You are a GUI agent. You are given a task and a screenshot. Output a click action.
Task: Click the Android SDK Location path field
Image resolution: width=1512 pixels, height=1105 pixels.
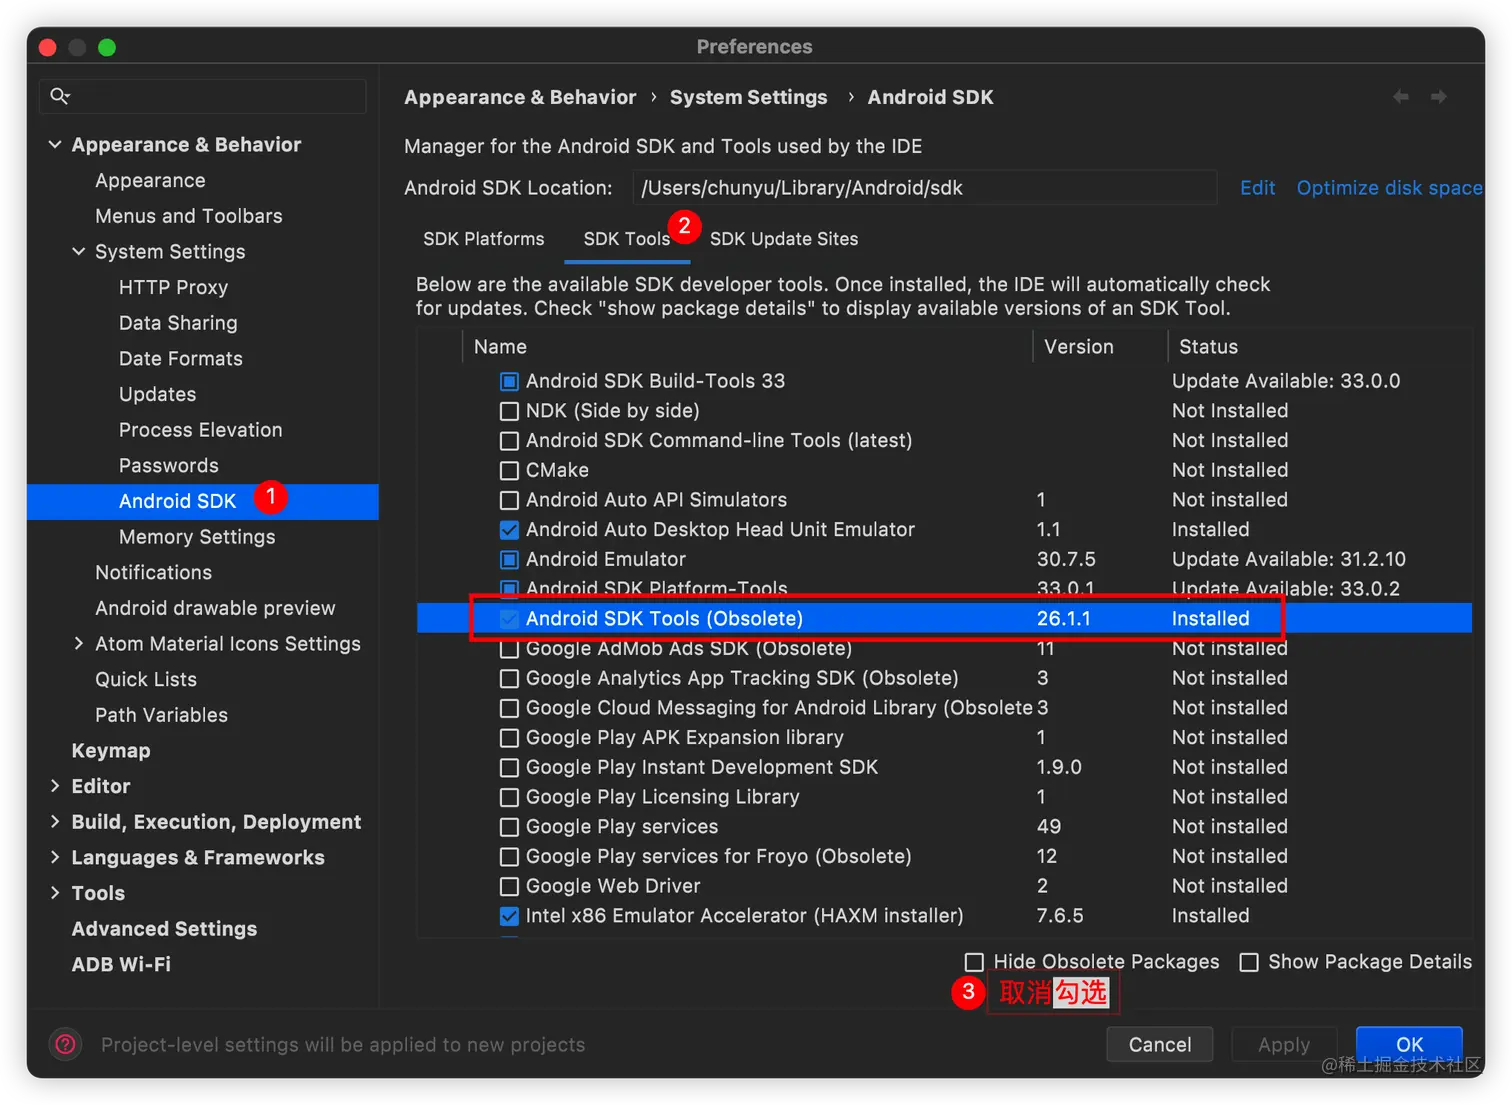coord(924,188)
